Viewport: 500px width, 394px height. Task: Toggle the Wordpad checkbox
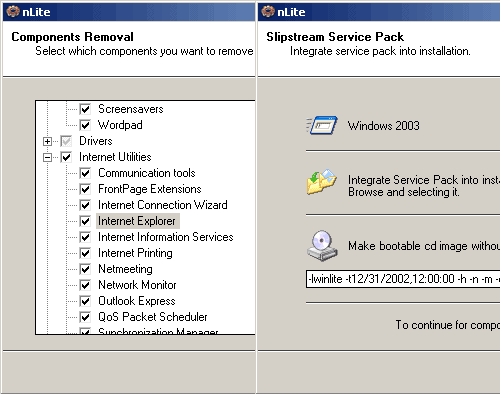pos(85,125)
